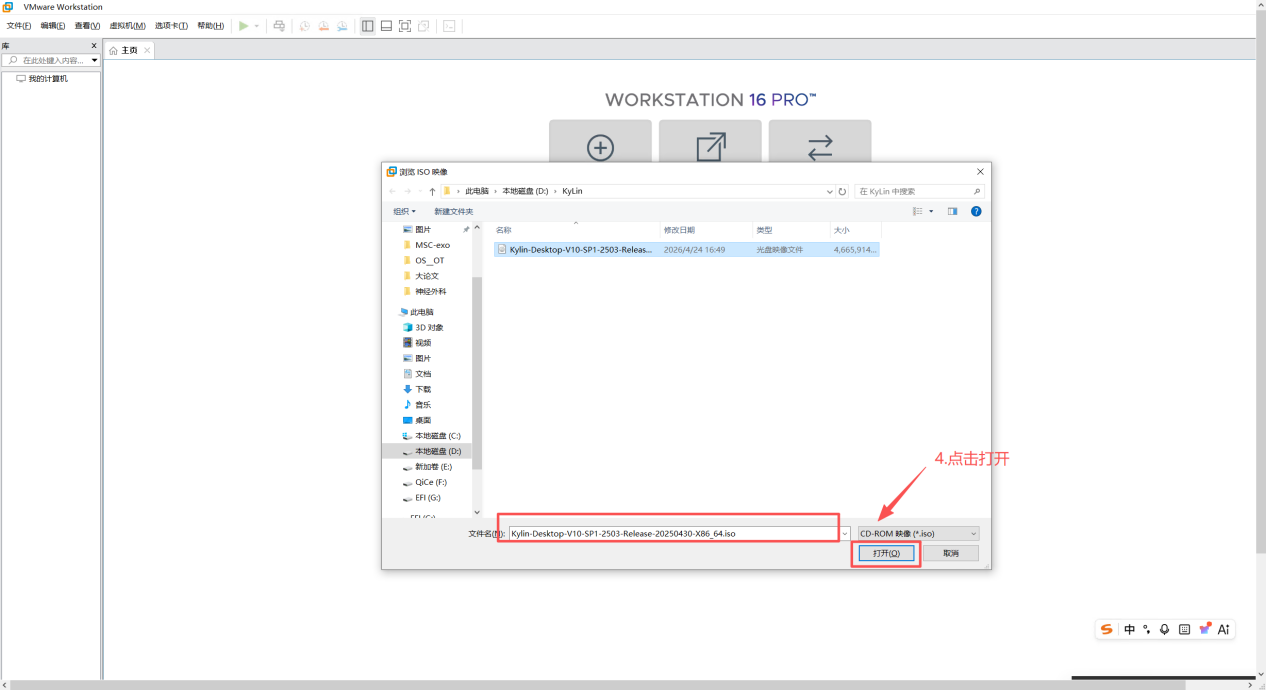Click the enter full screen mode icon
1266x690 pixels.
405,26
